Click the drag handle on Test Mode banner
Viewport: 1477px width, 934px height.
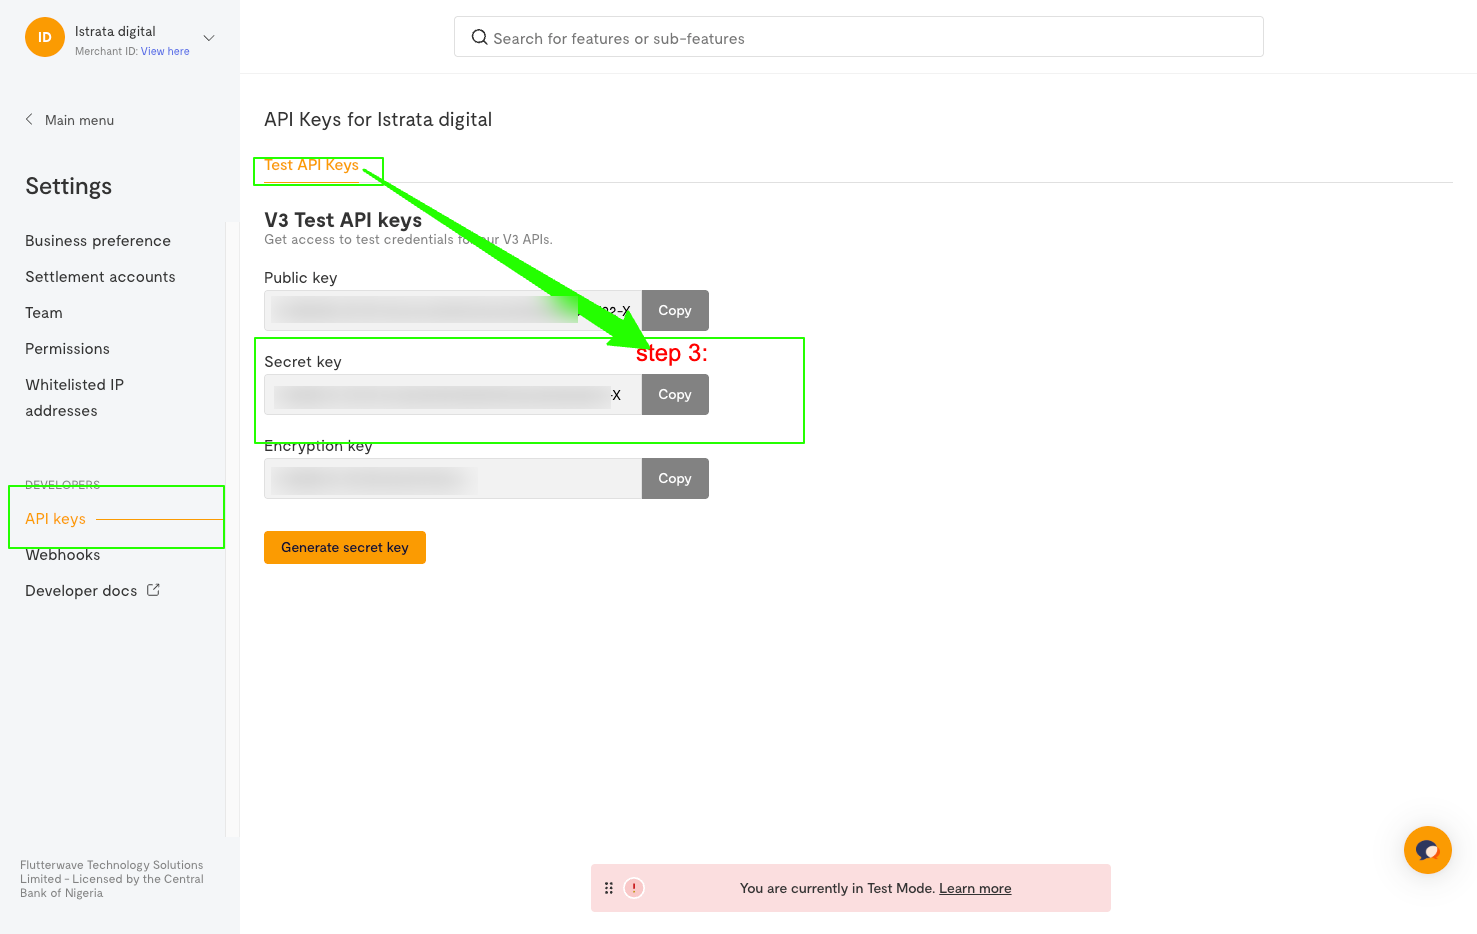pos(609,888)
